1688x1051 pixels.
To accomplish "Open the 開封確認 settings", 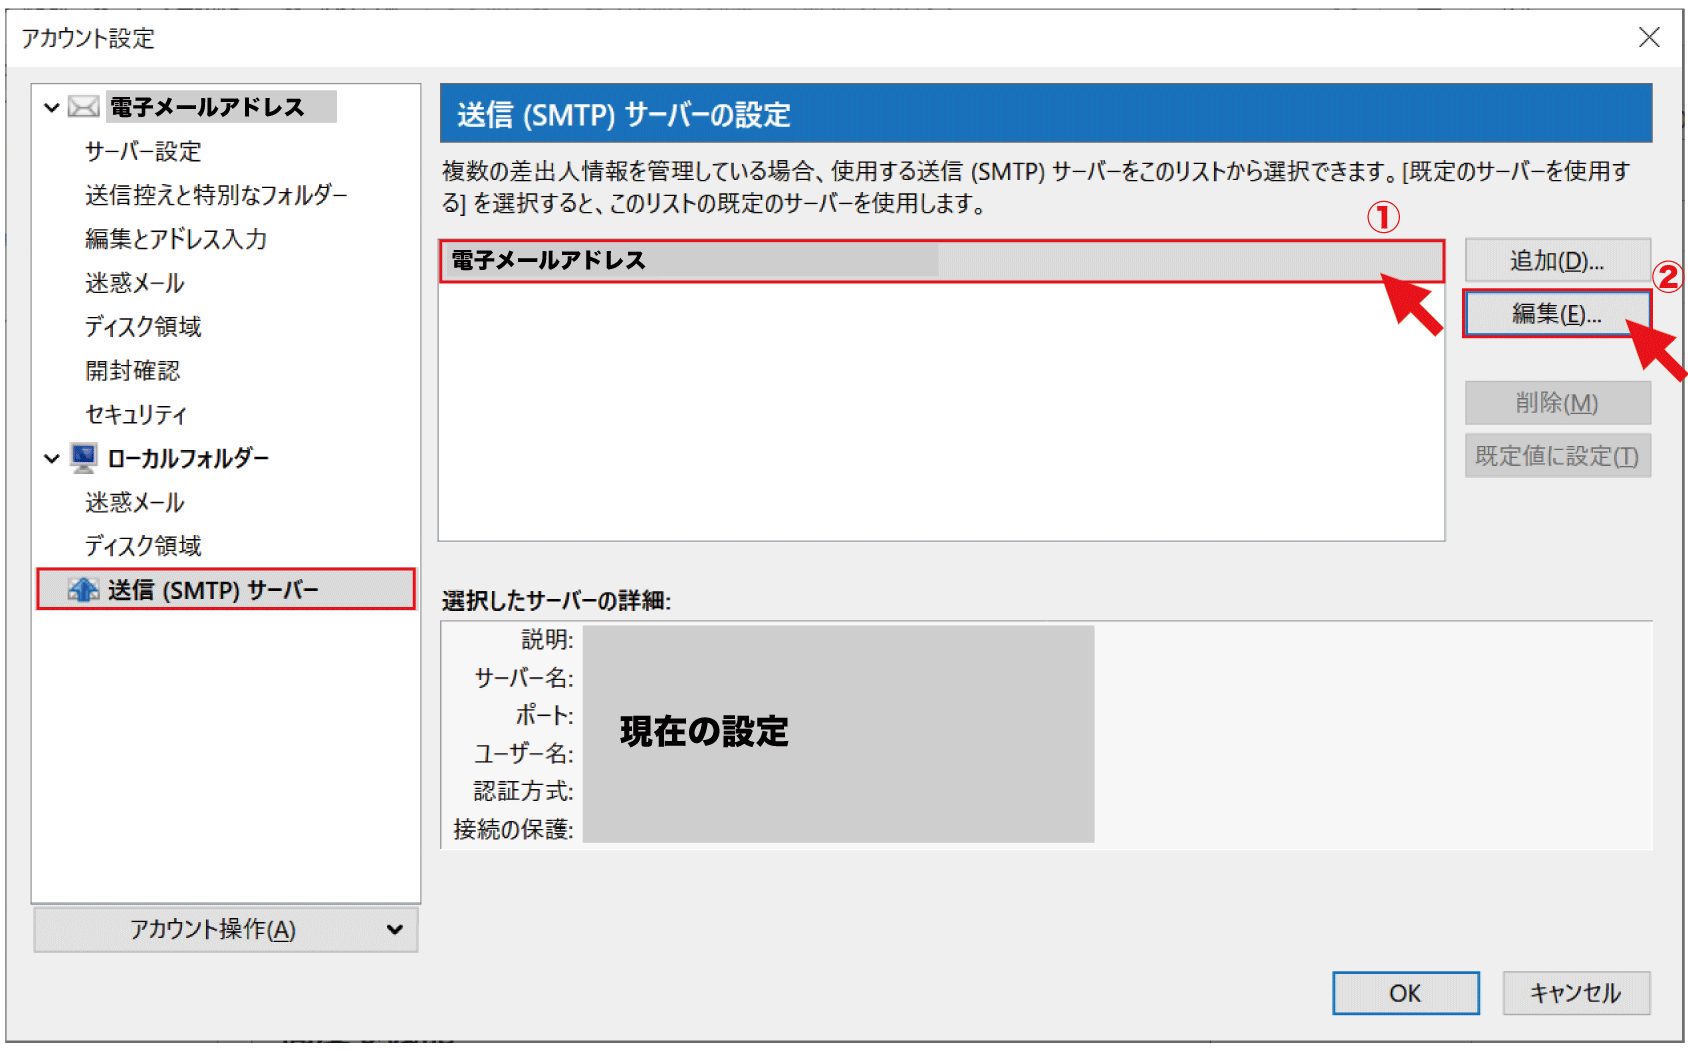I will pyautogui.click(x=133, y=371).
